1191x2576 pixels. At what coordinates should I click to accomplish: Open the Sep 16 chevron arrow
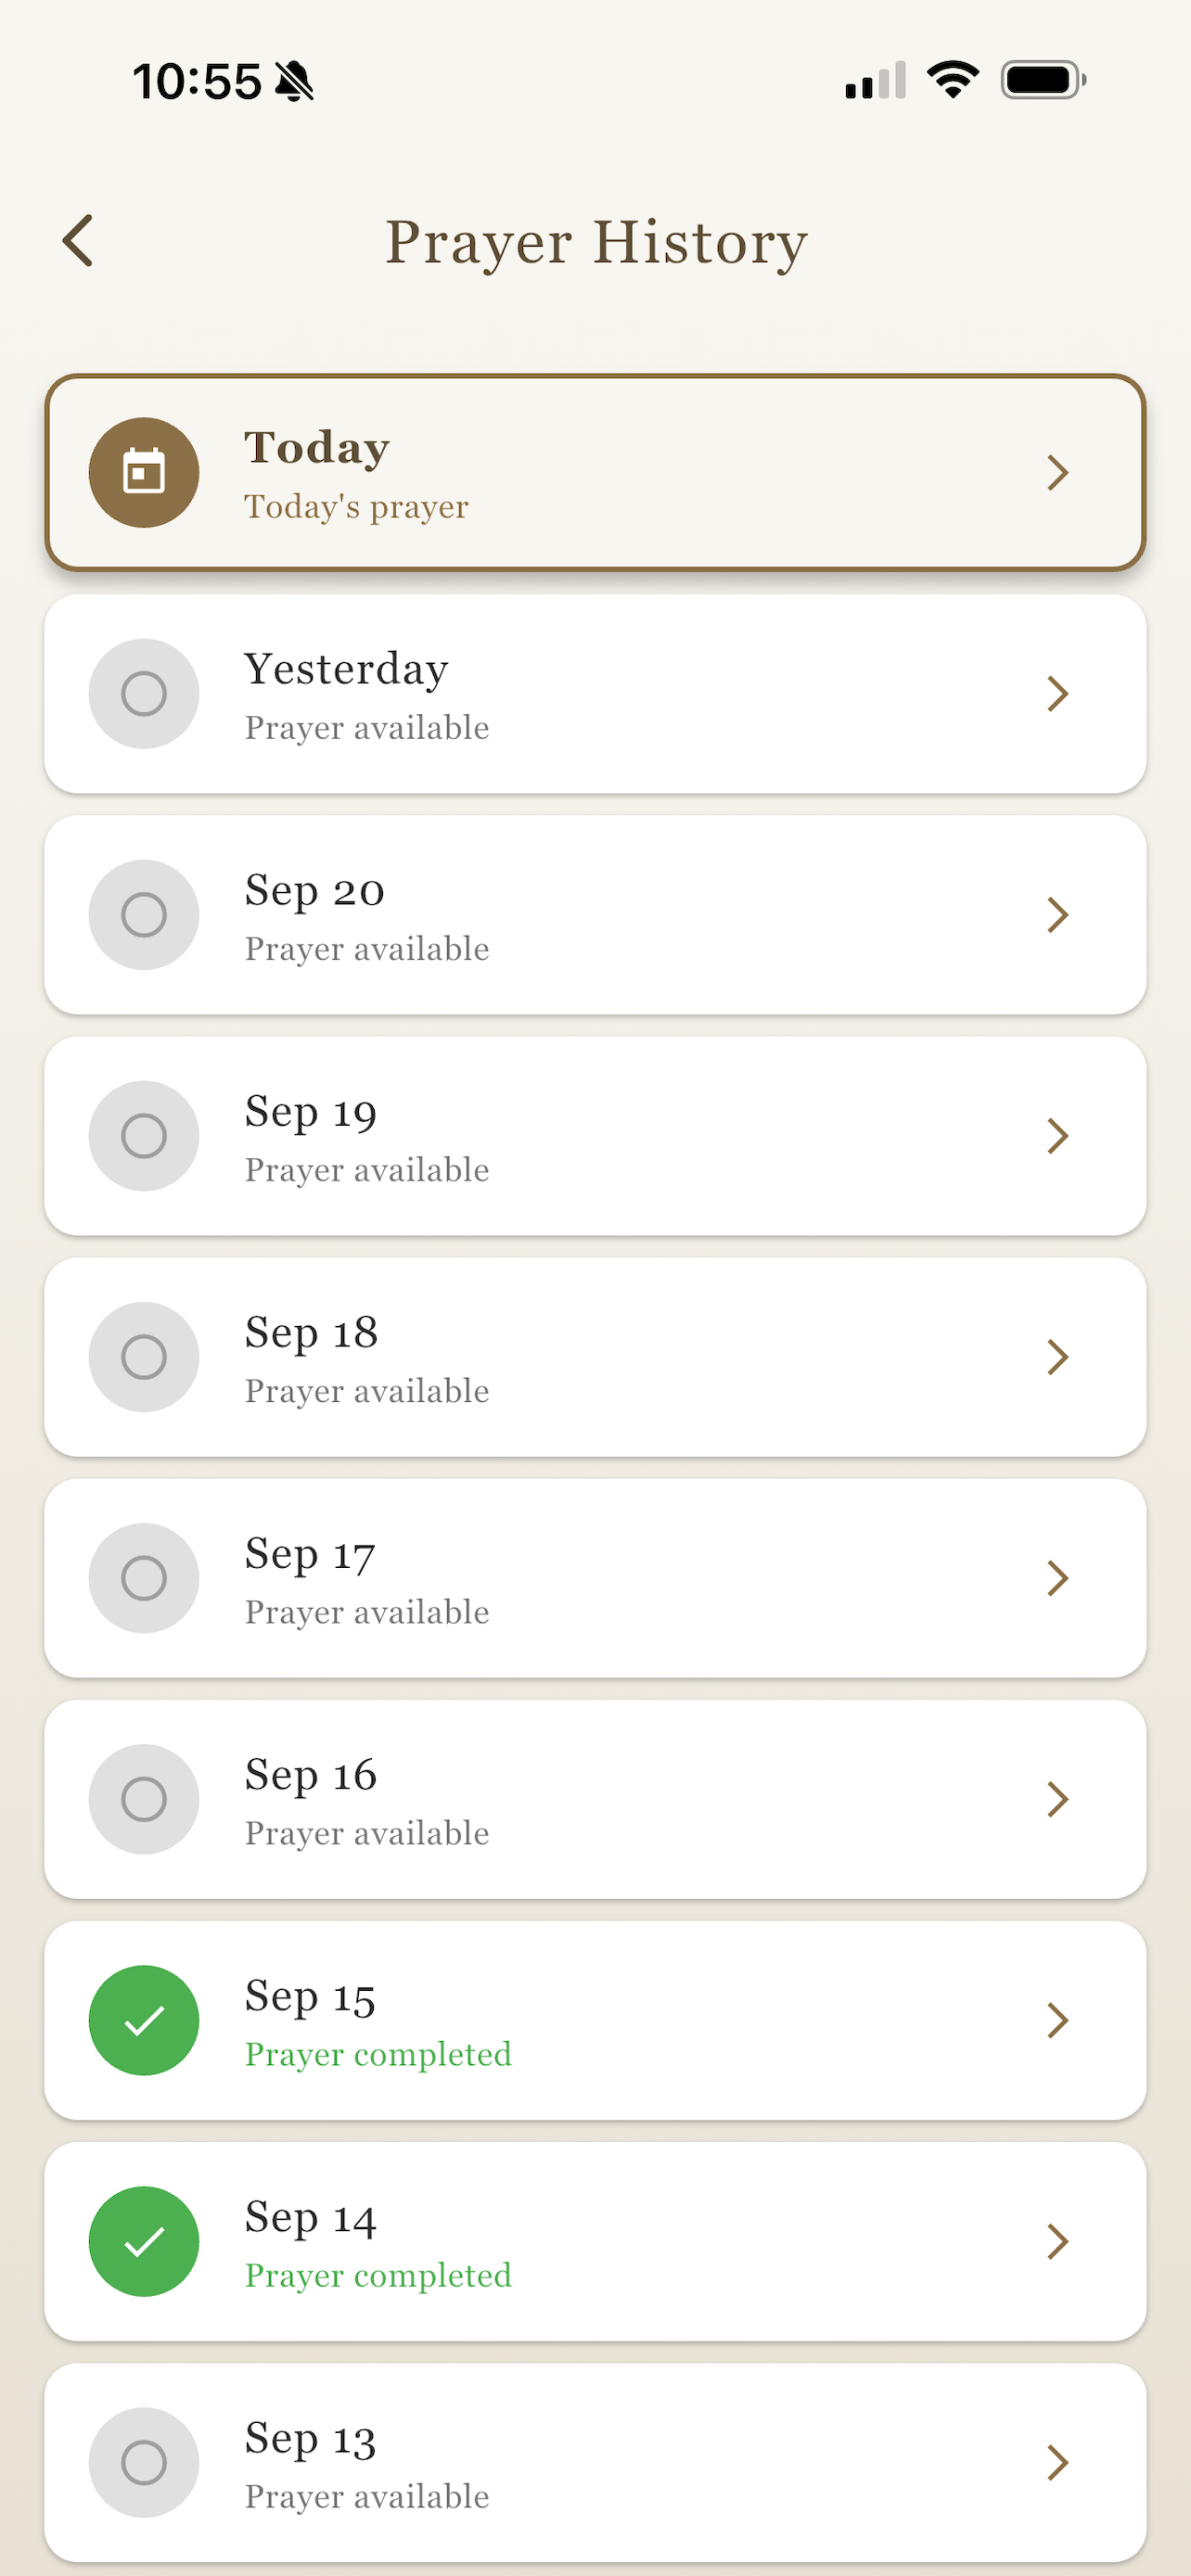coord(1058,1798)
